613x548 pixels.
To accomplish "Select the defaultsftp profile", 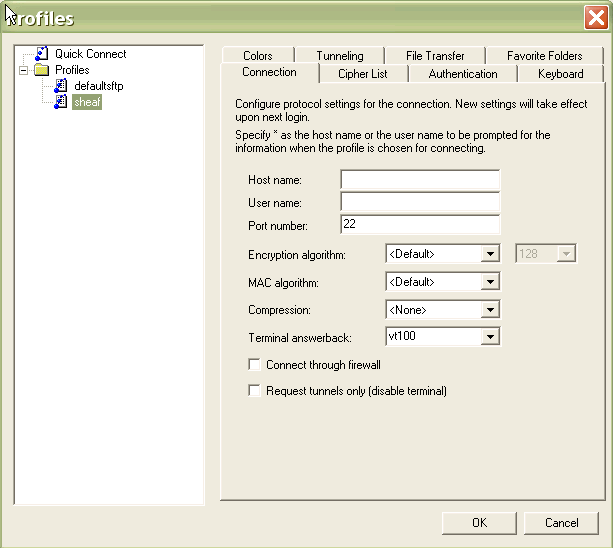I will [x=99, y=86].
